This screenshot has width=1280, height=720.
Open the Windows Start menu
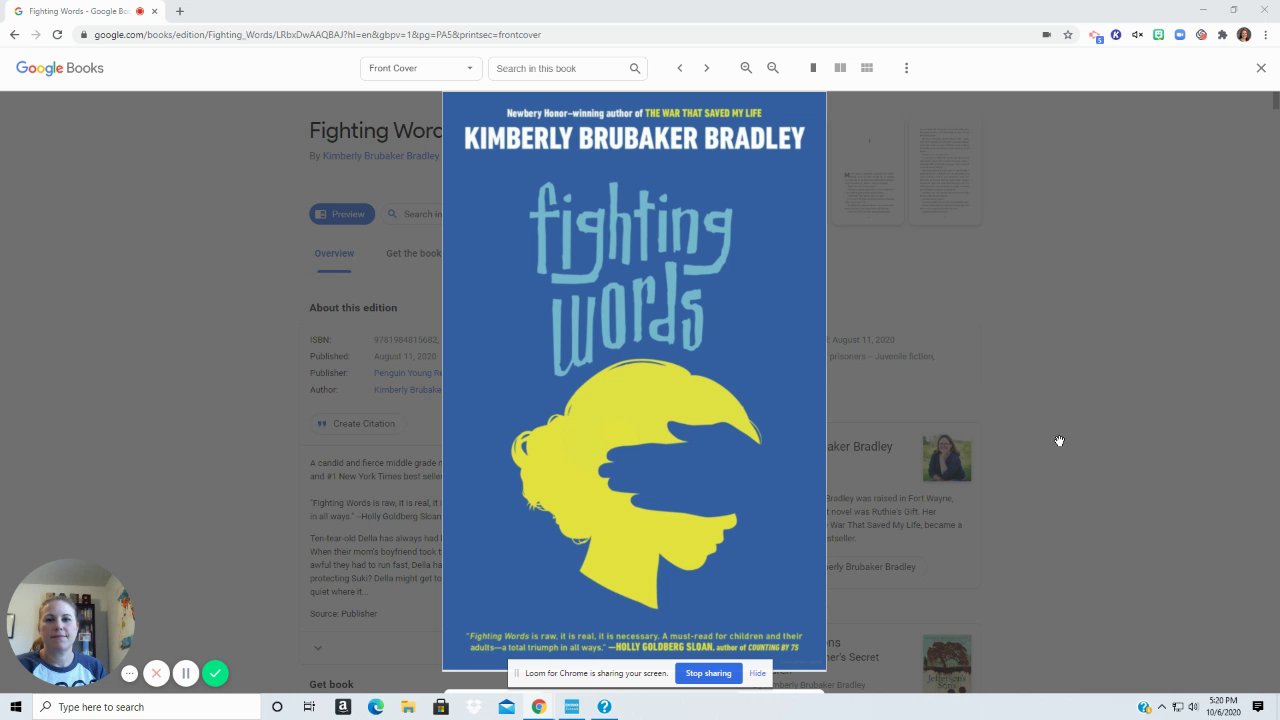[15, 707]
